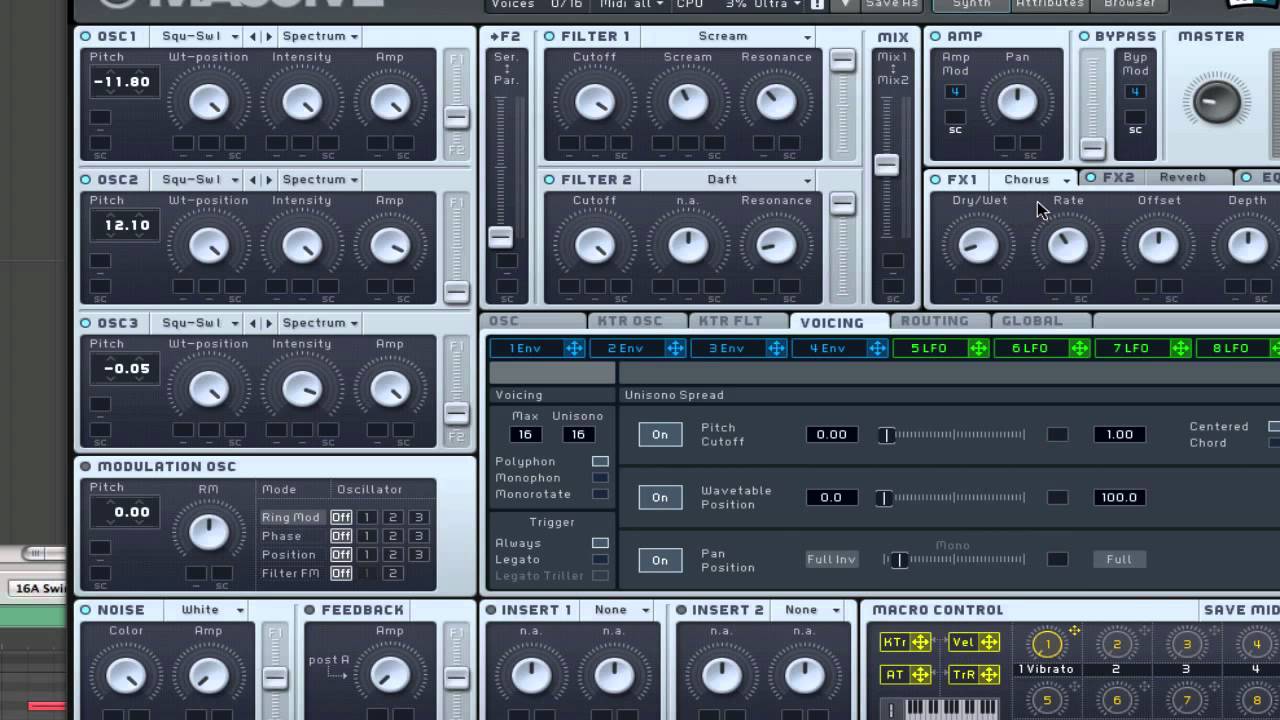Viewport: 1280px width, 720px height.
Task: Click the Filter 1 Scream knob
Action: coord(687,102)
